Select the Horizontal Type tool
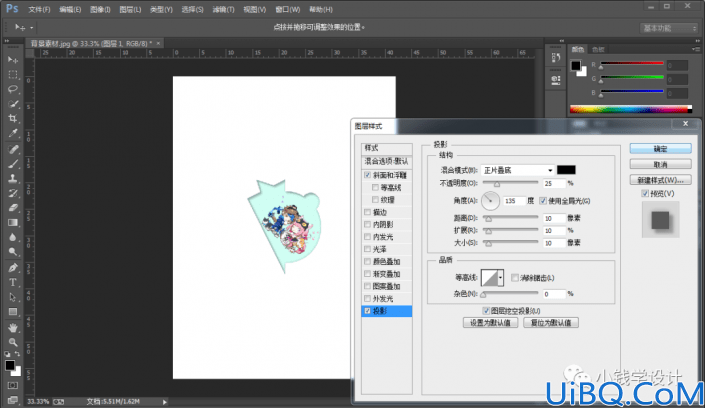 tap(13, 282)
